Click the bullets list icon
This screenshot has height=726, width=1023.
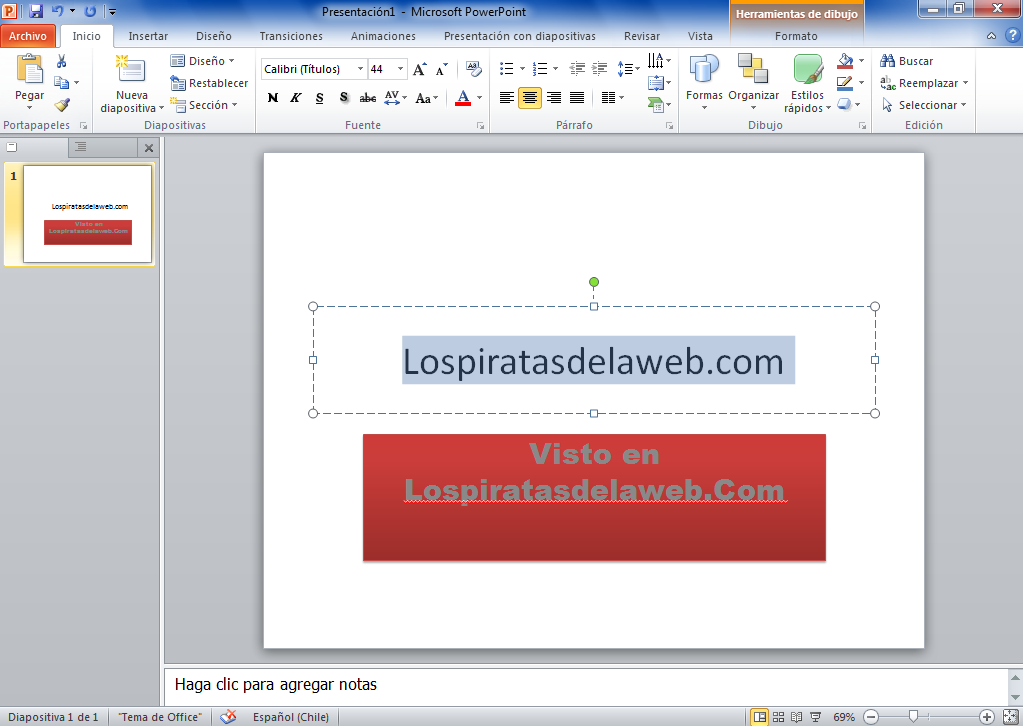tap(507, 68)
